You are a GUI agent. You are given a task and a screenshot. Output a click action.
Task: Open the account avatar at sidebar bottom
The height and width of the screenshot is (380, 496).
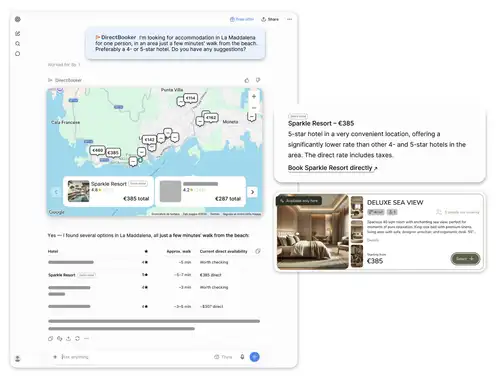[x=18, y=359]
